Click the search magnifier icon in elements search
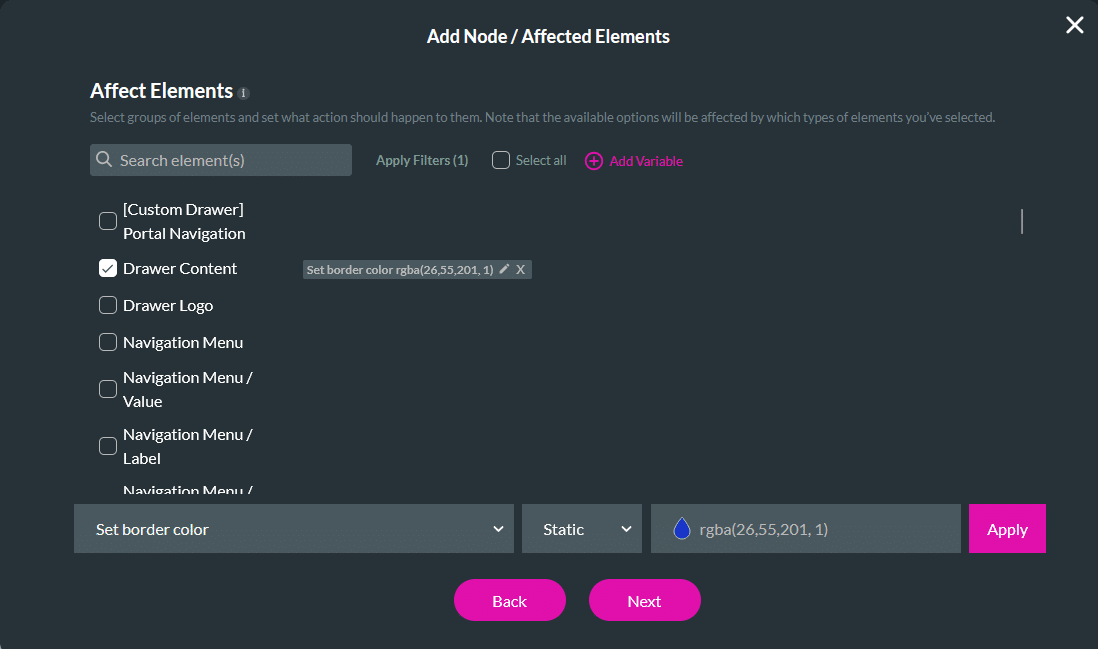Screen dimensions: 1098x649 coord(104,160)
